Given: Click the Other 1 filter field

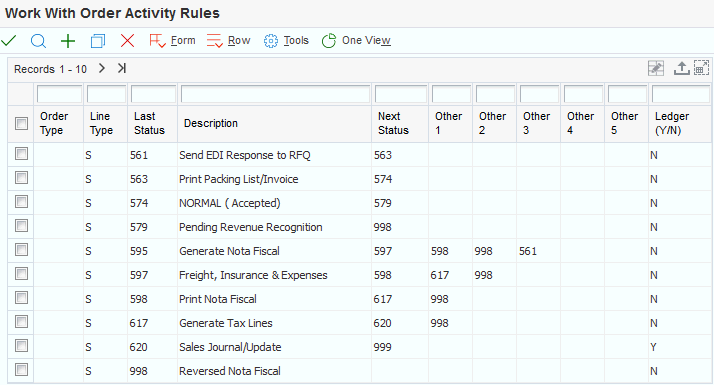Looking at the screenshot, I should (x=451, y=94).
